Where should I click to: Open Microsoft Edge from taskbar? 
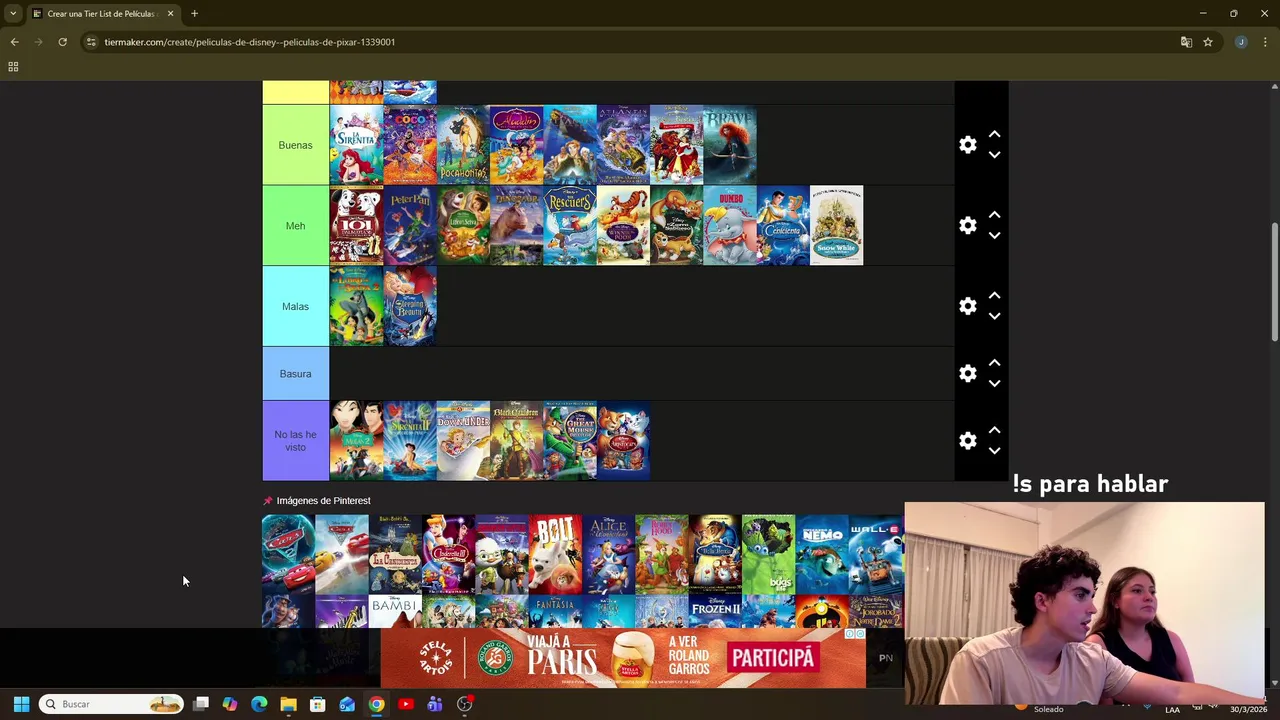tap(259, 704)
